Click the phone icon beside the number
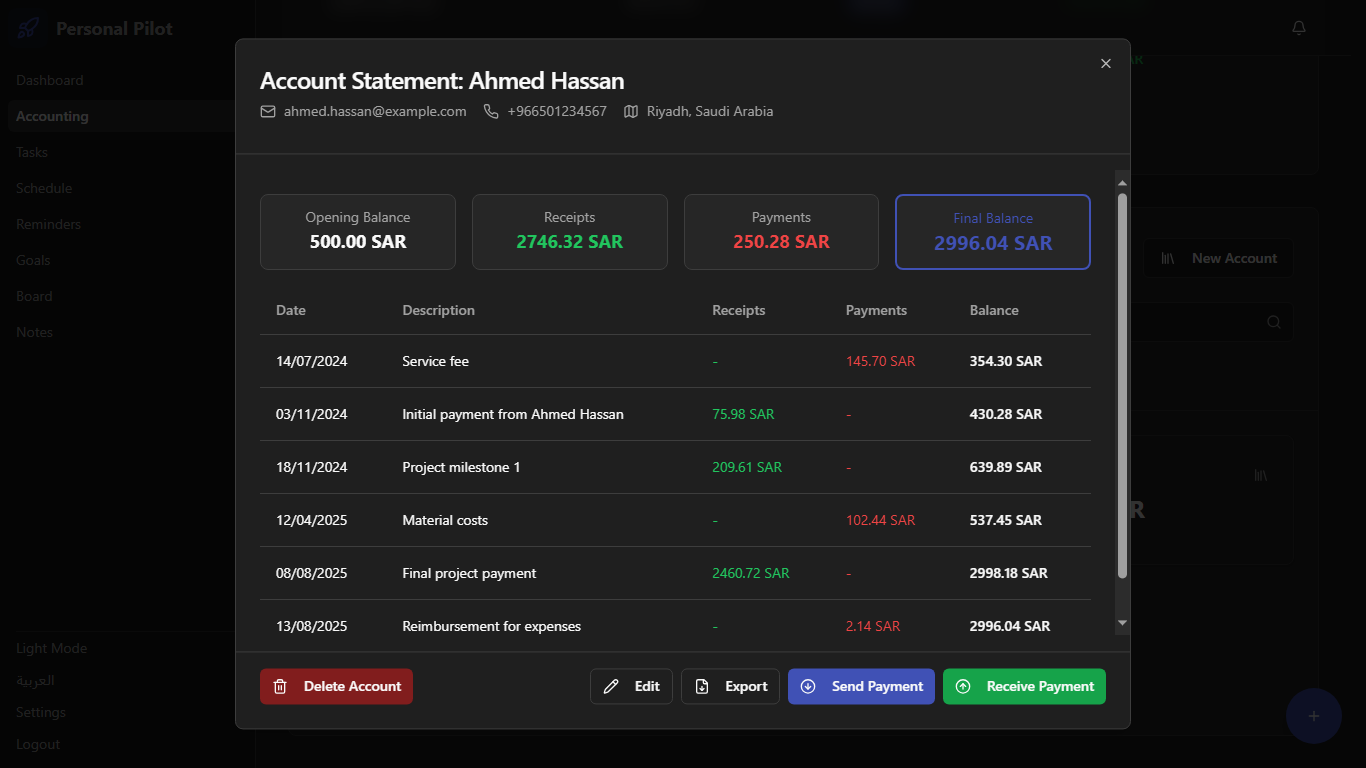The image size is (1366, 768). (491, 112)
